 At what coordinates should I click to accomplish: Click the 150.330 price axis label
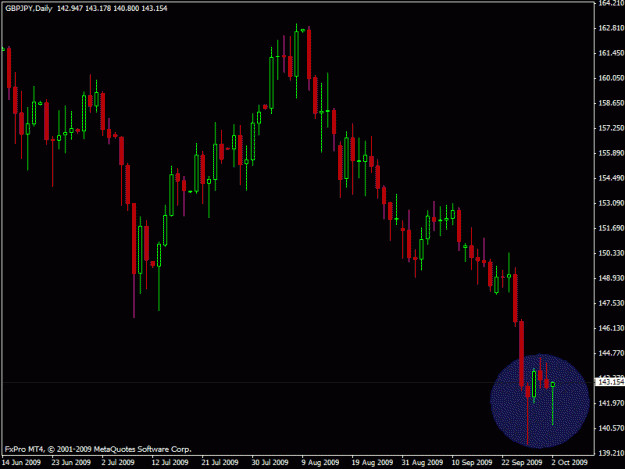611,253
